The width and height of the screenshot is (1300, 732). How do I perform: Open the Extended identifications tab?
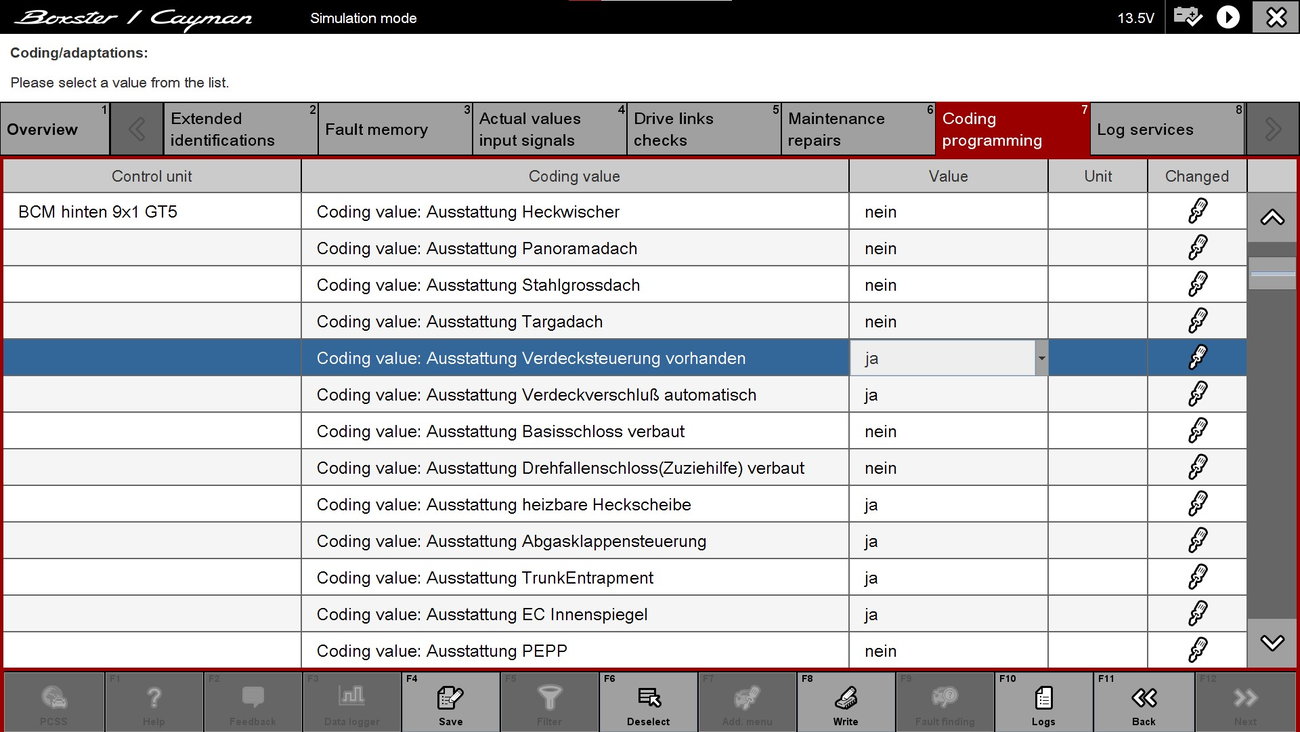tap(240, 129)
